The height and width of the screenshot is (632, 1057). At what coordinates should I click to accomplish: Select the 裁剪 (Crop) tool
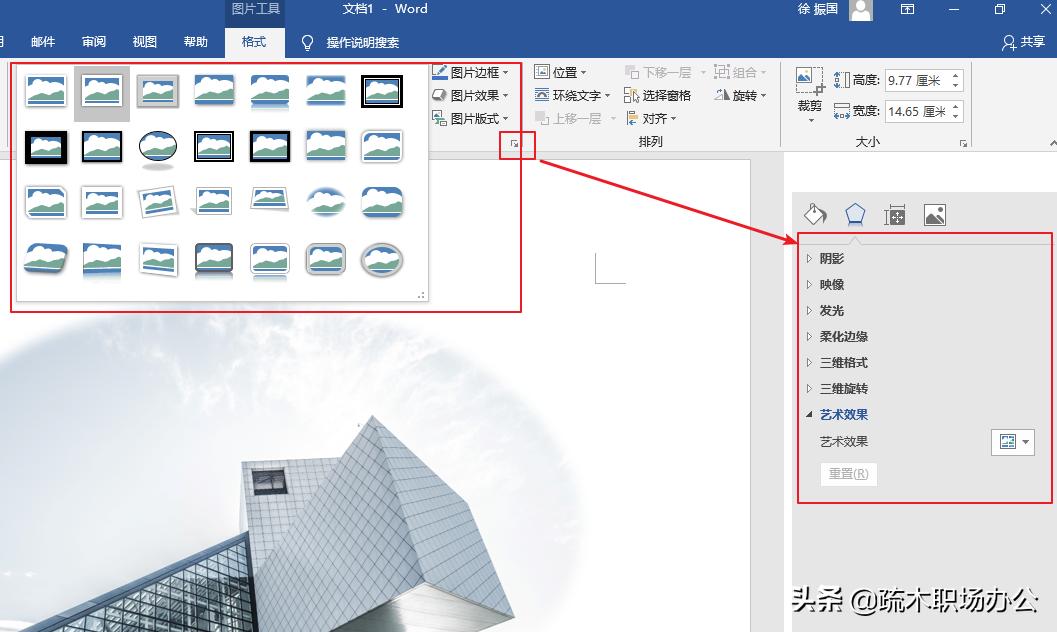click(x=807, y=90)
